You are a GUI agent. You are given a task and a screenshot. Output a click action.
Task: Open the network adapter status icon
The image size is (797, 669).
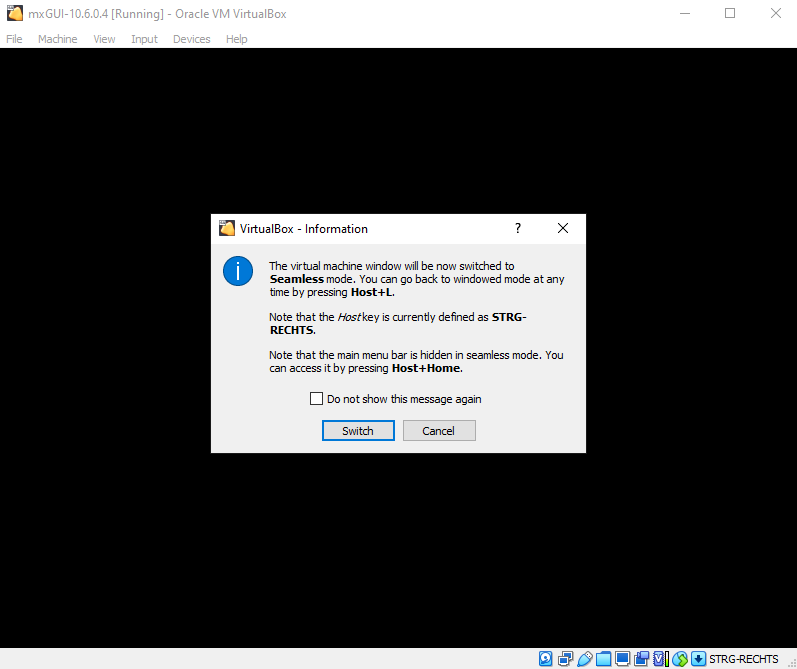pos(565,658)
